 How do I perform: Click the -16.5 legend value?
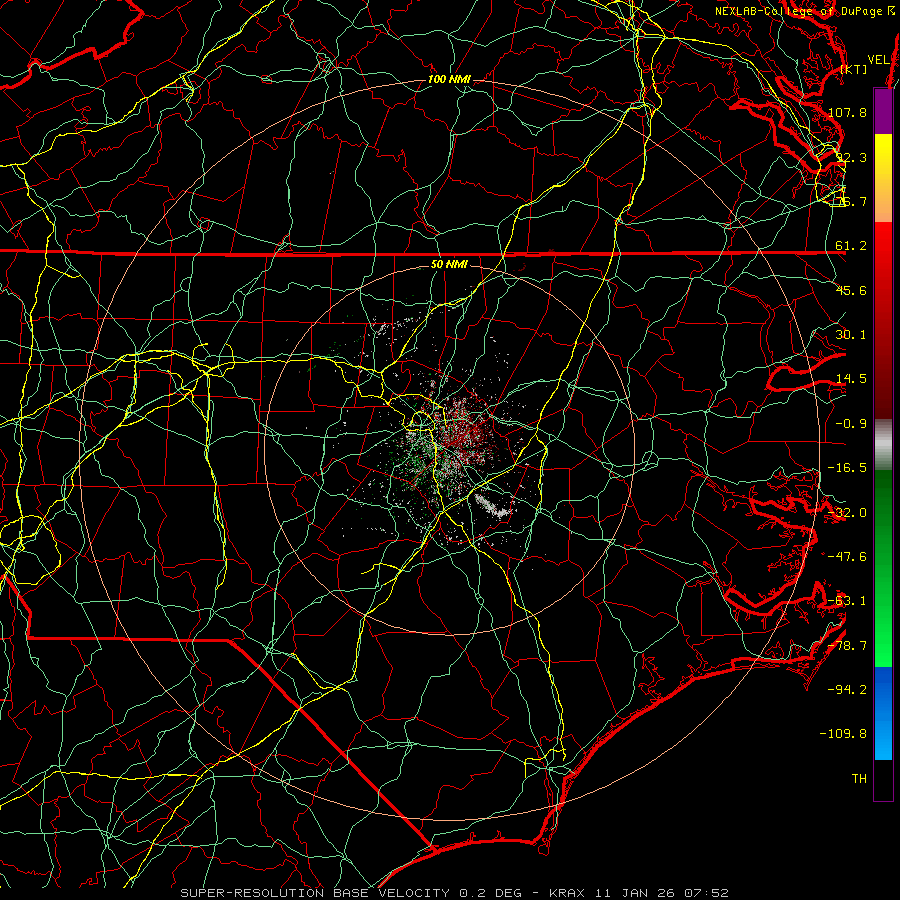(x=847, y=468)
